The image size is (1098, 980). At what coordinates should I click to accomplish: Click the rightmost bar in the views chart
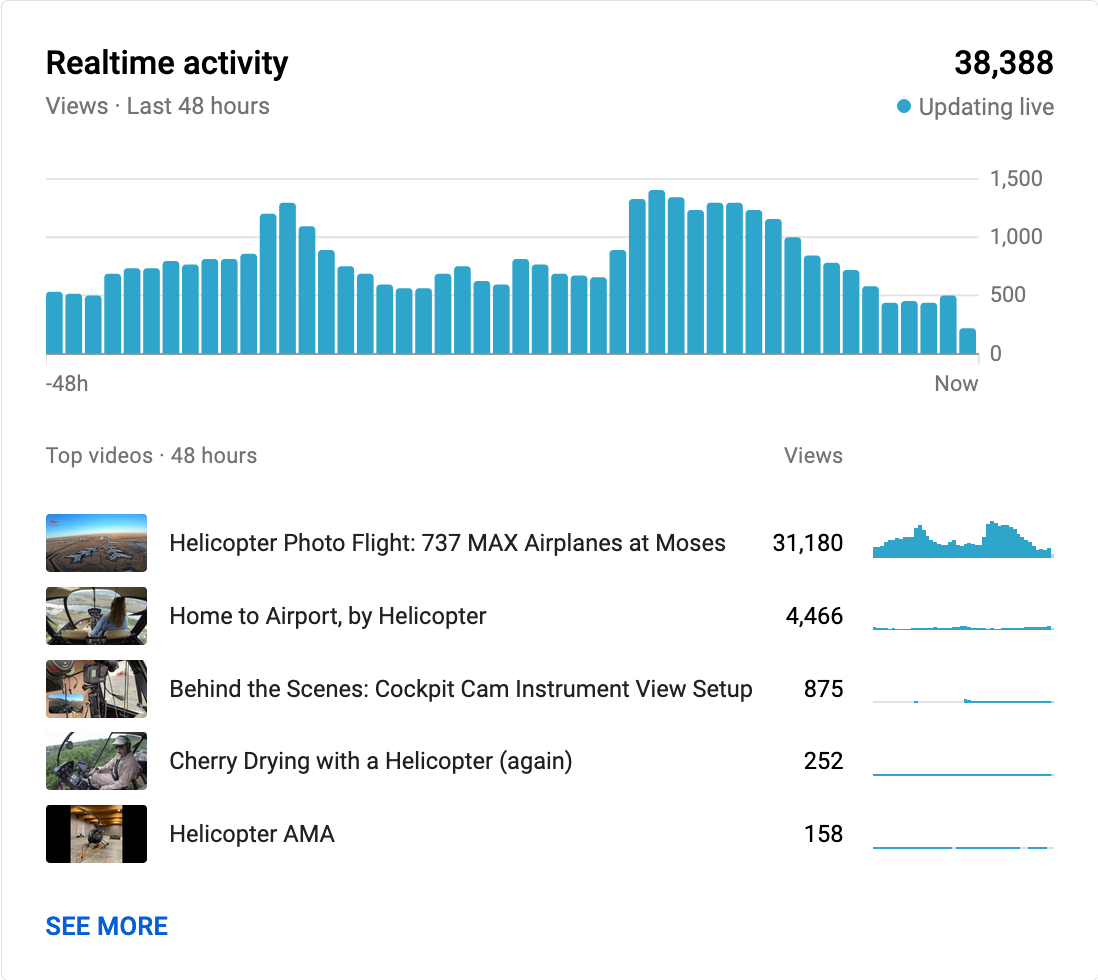point(967,341)
